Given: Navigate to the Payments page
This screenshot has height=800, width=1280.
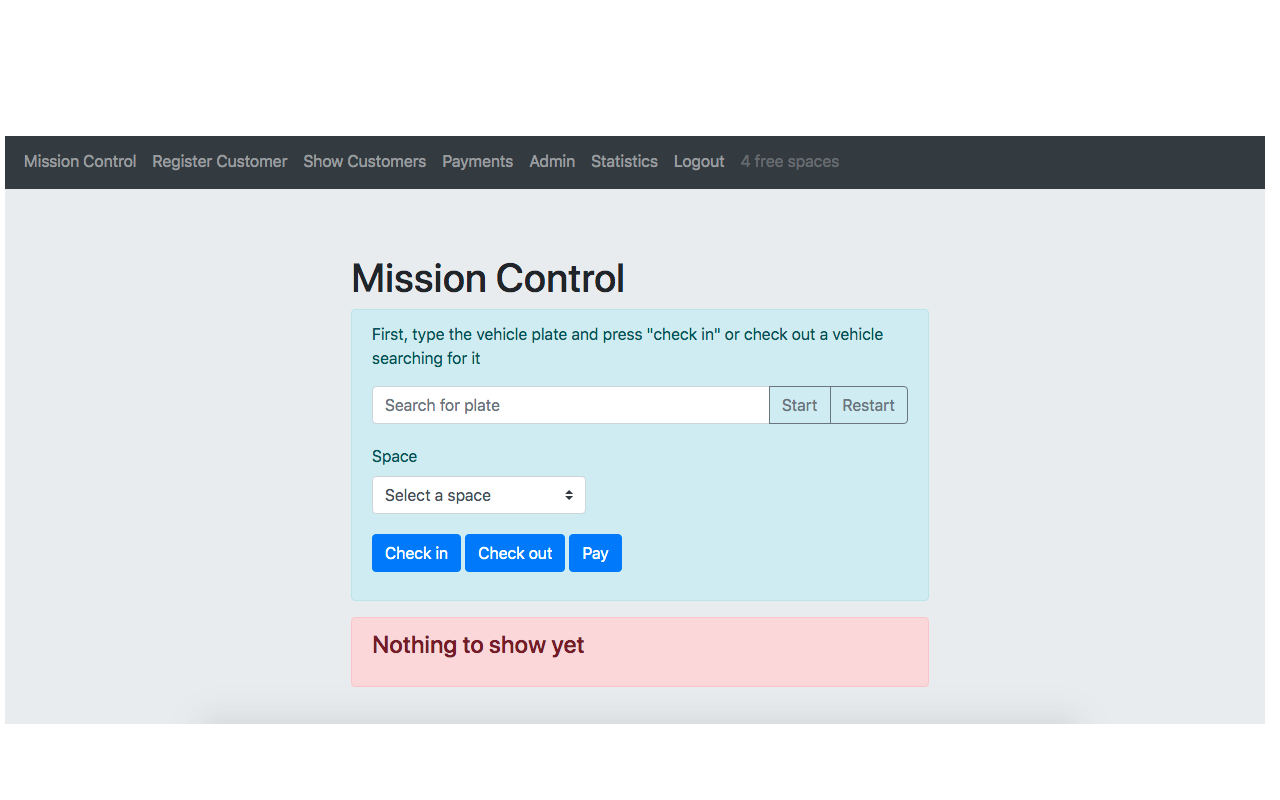Looking at the screenshot, I should pos(477,161).
